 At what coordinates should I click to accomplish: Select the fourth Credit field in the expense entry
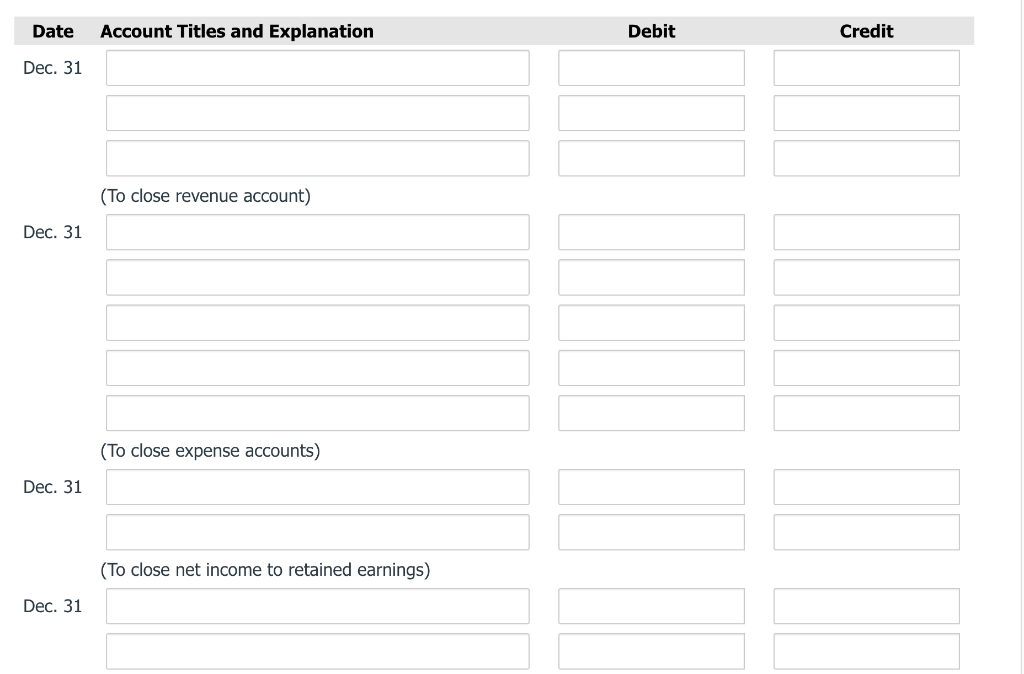click(866, 366)
